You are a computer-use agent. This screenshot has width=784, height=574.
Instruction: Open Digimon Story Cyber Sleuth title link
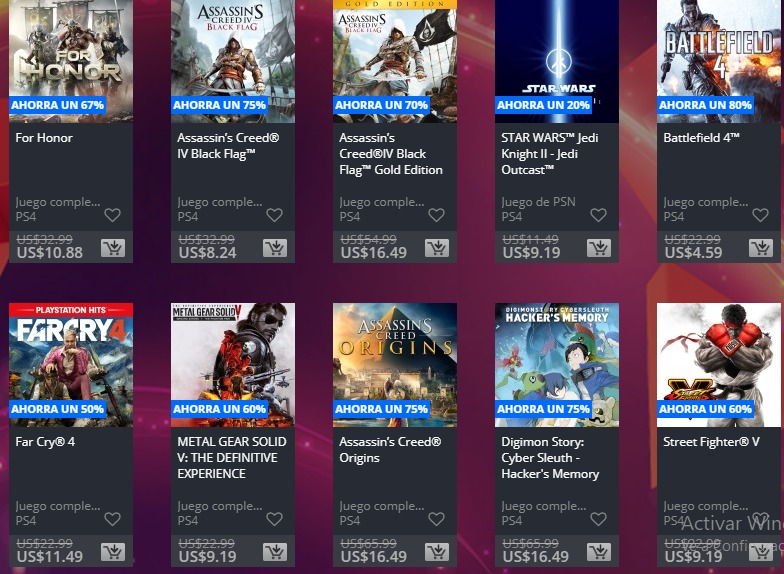pyautogui.click(x=550, y=458)
